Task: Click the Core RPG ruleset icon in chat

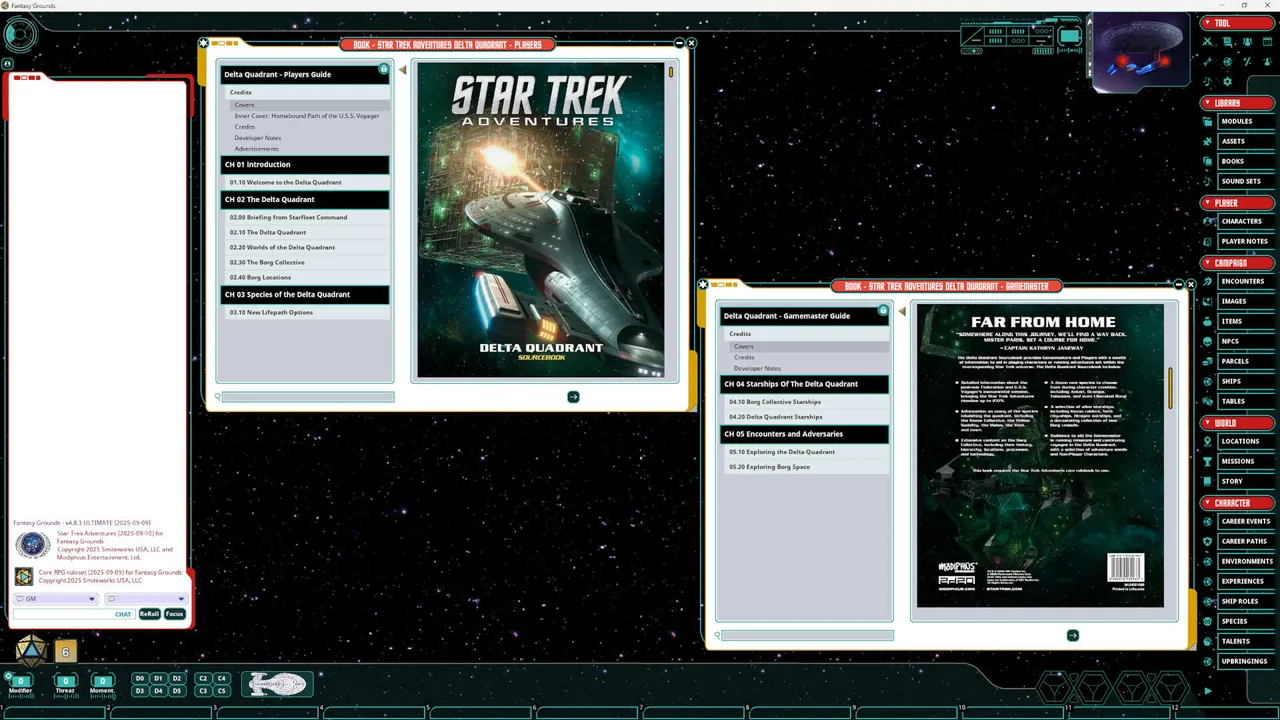Action: click(x=23, y=577)
